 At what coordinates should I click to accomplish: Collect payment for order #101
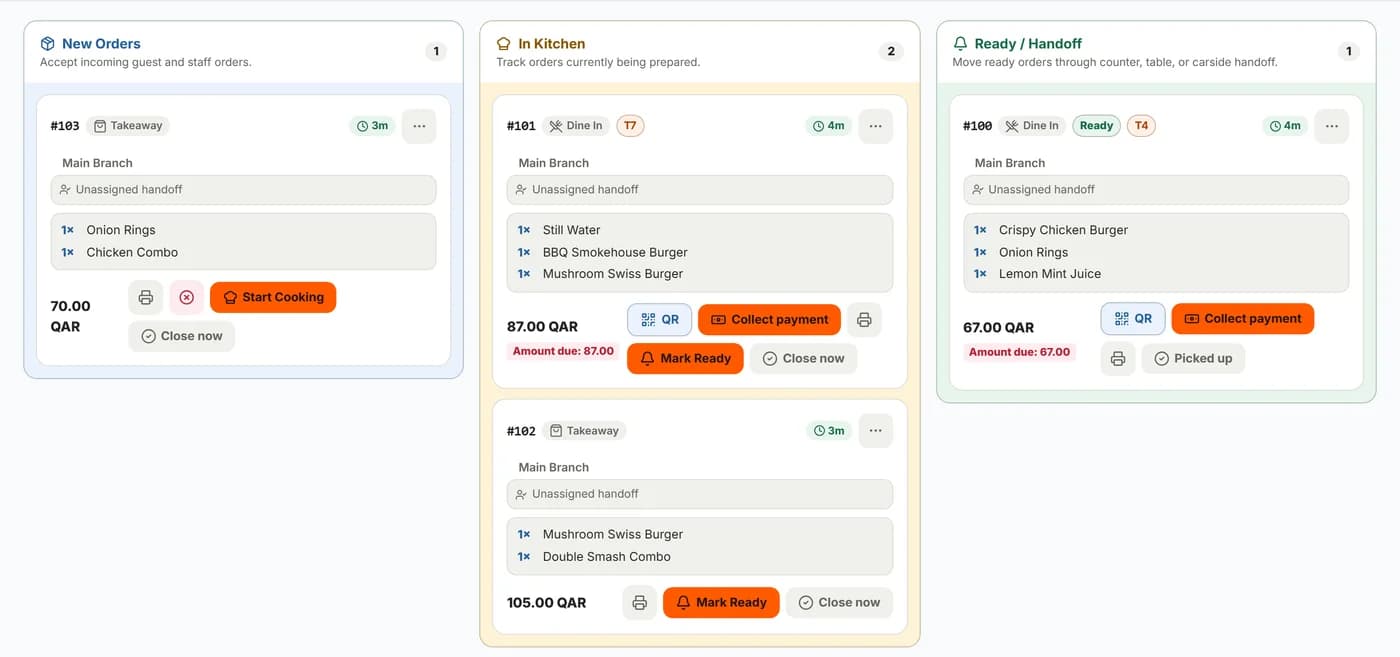coord(769,320)
